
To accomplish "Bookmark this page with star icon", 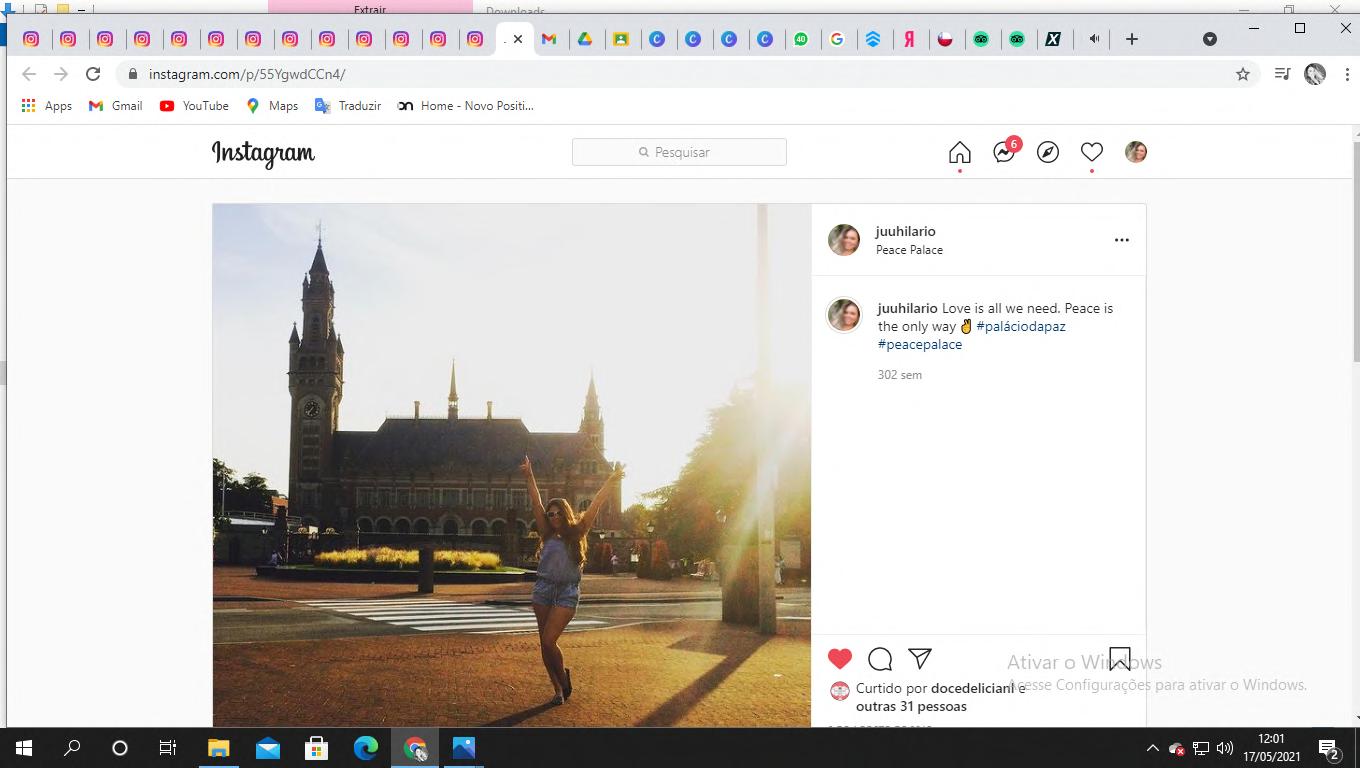I will pos(1243,74).
